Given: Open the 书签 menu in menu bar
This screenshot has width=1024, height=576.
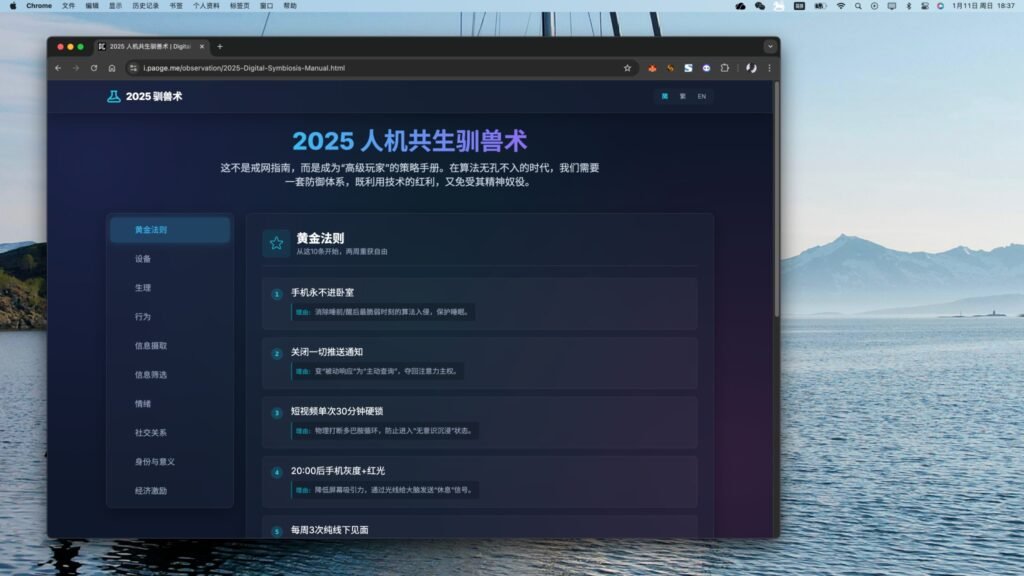Looking at the screenshot, I should 176,6.
